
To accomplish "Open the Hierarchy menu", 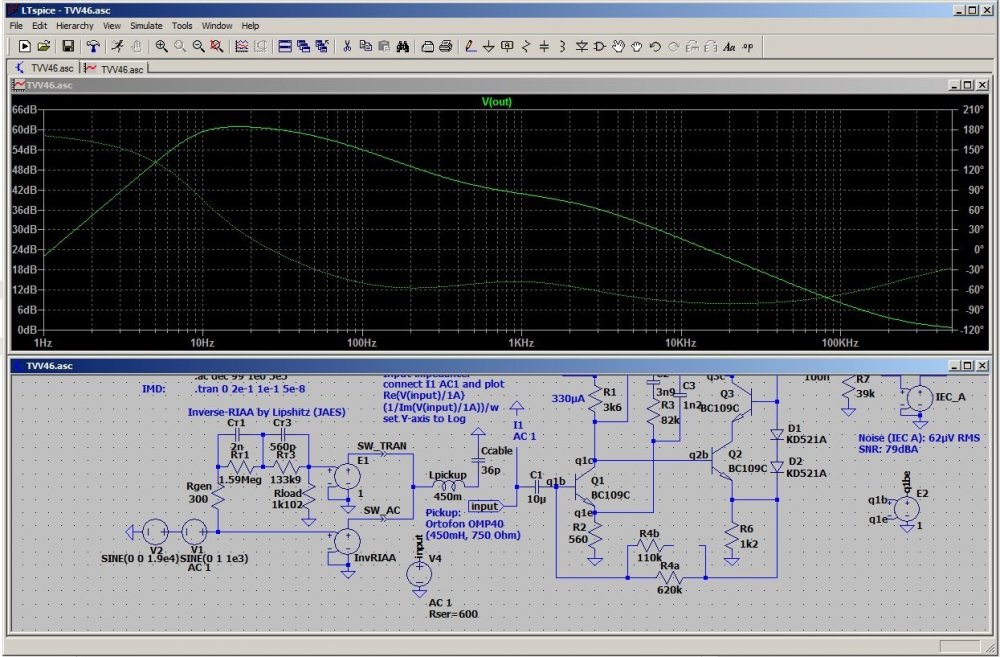I will (x=75, y=25).
